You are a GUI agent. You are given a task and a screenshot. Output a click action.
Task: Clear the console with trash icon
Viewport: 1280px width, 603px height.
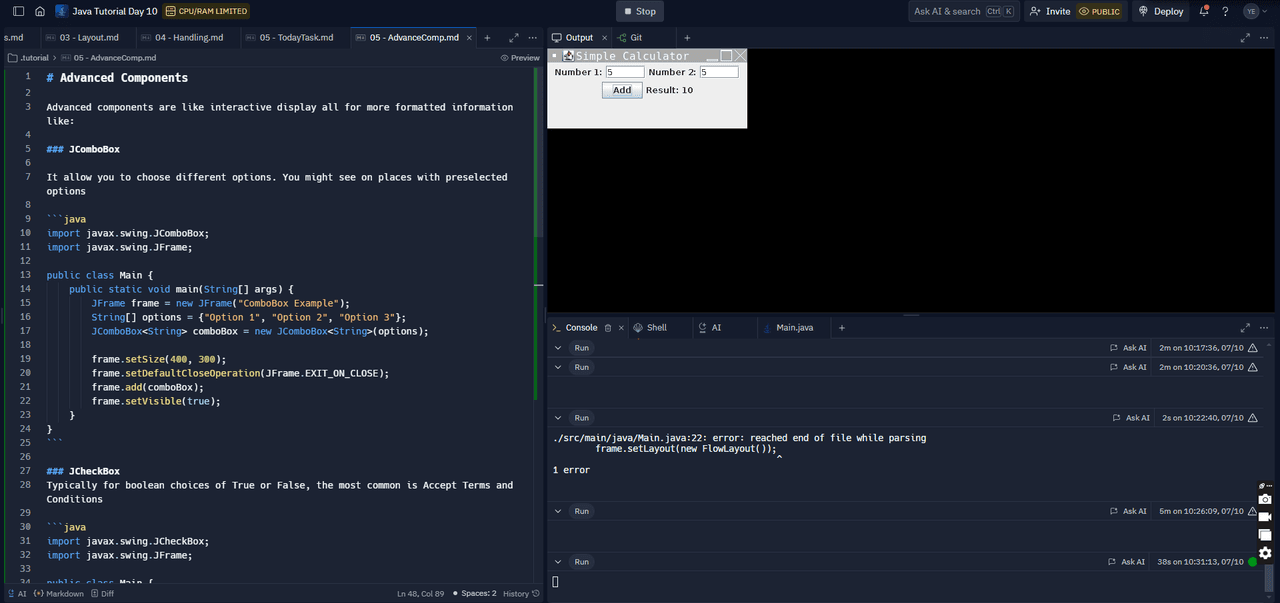608,327
